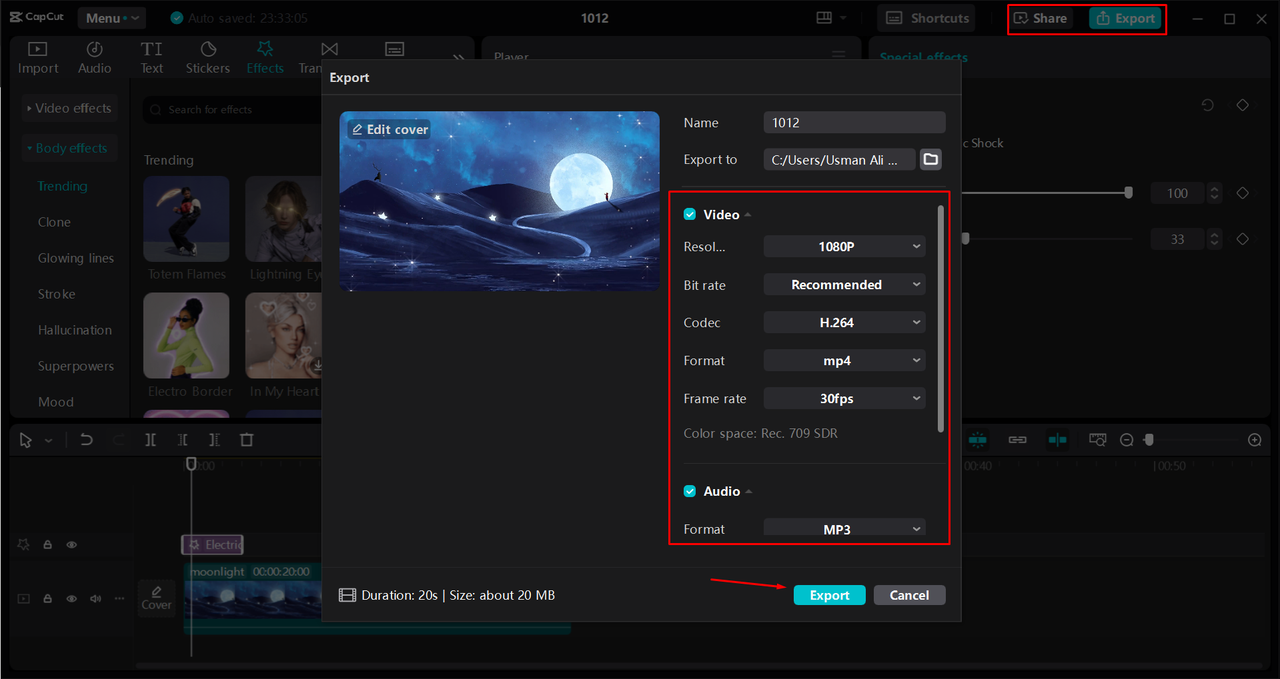Click the Undo arrow in timeline toolbar

click(87, 440)
